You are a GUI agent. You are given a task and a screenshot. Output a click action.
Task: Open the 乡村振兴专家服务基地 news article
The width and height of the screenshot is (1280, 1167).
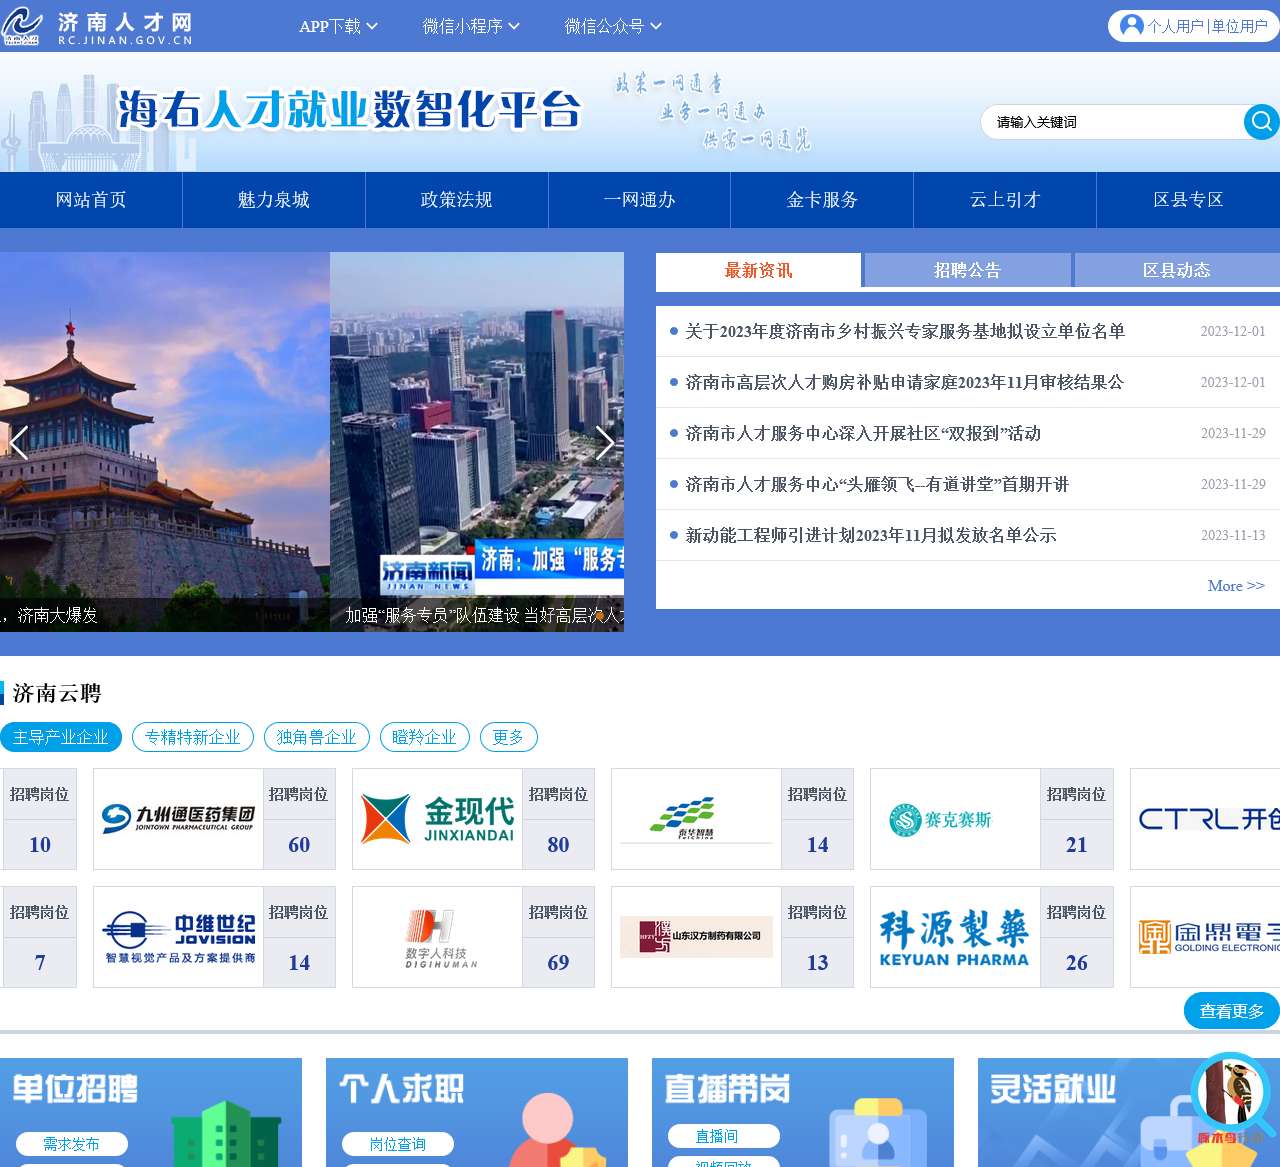(904, 331)
